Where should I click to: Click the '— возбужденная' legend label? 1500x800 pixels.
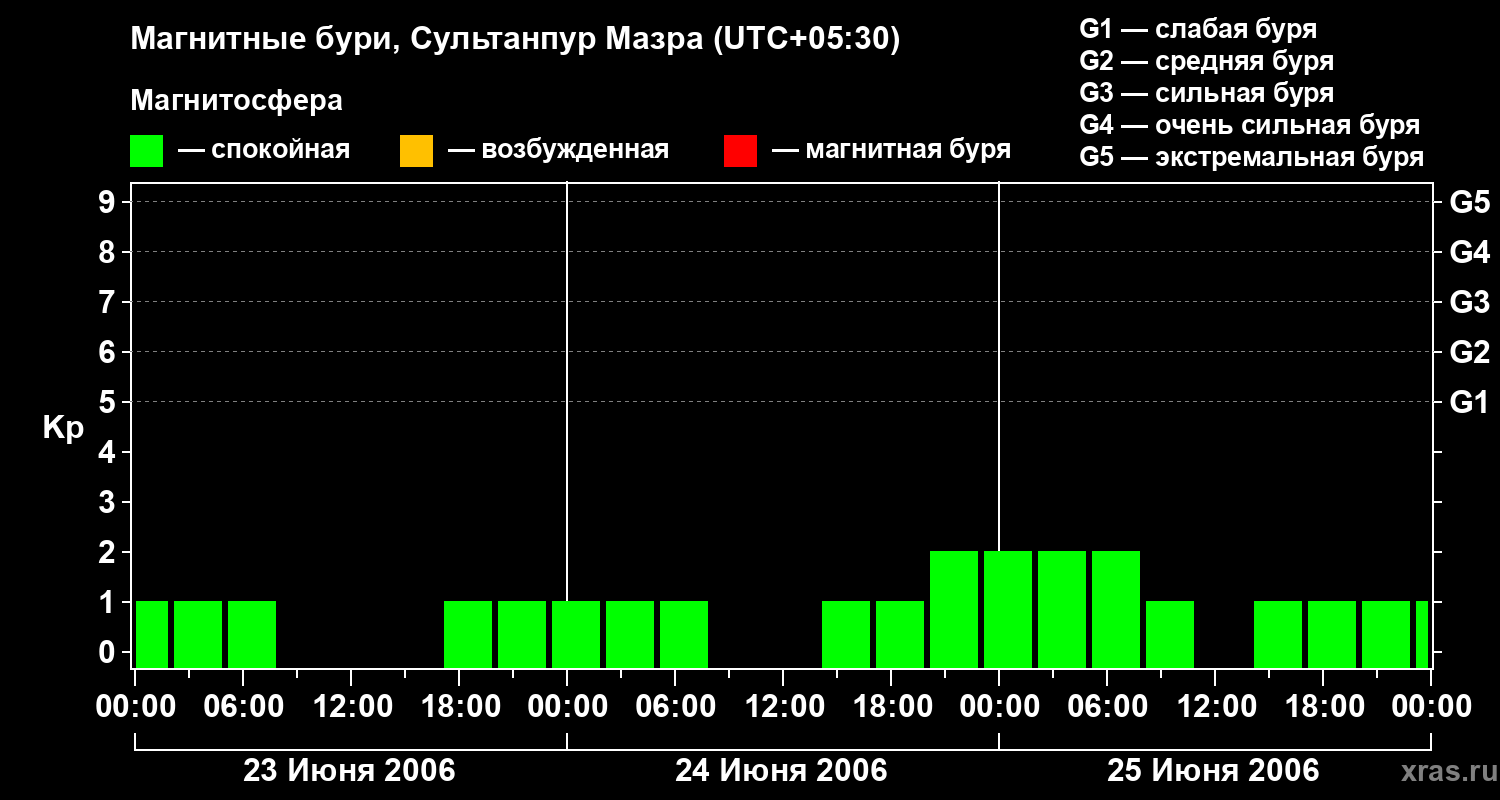coord(558,150)
